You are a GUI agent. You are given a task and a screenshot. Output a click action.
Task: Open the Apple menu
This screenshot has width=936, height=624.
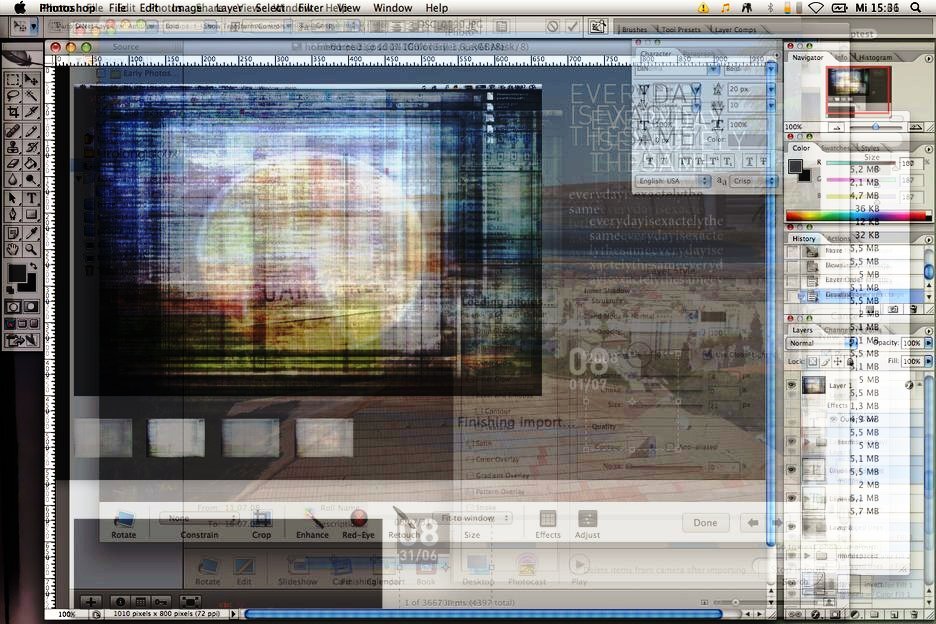click(x=20, y=8)
